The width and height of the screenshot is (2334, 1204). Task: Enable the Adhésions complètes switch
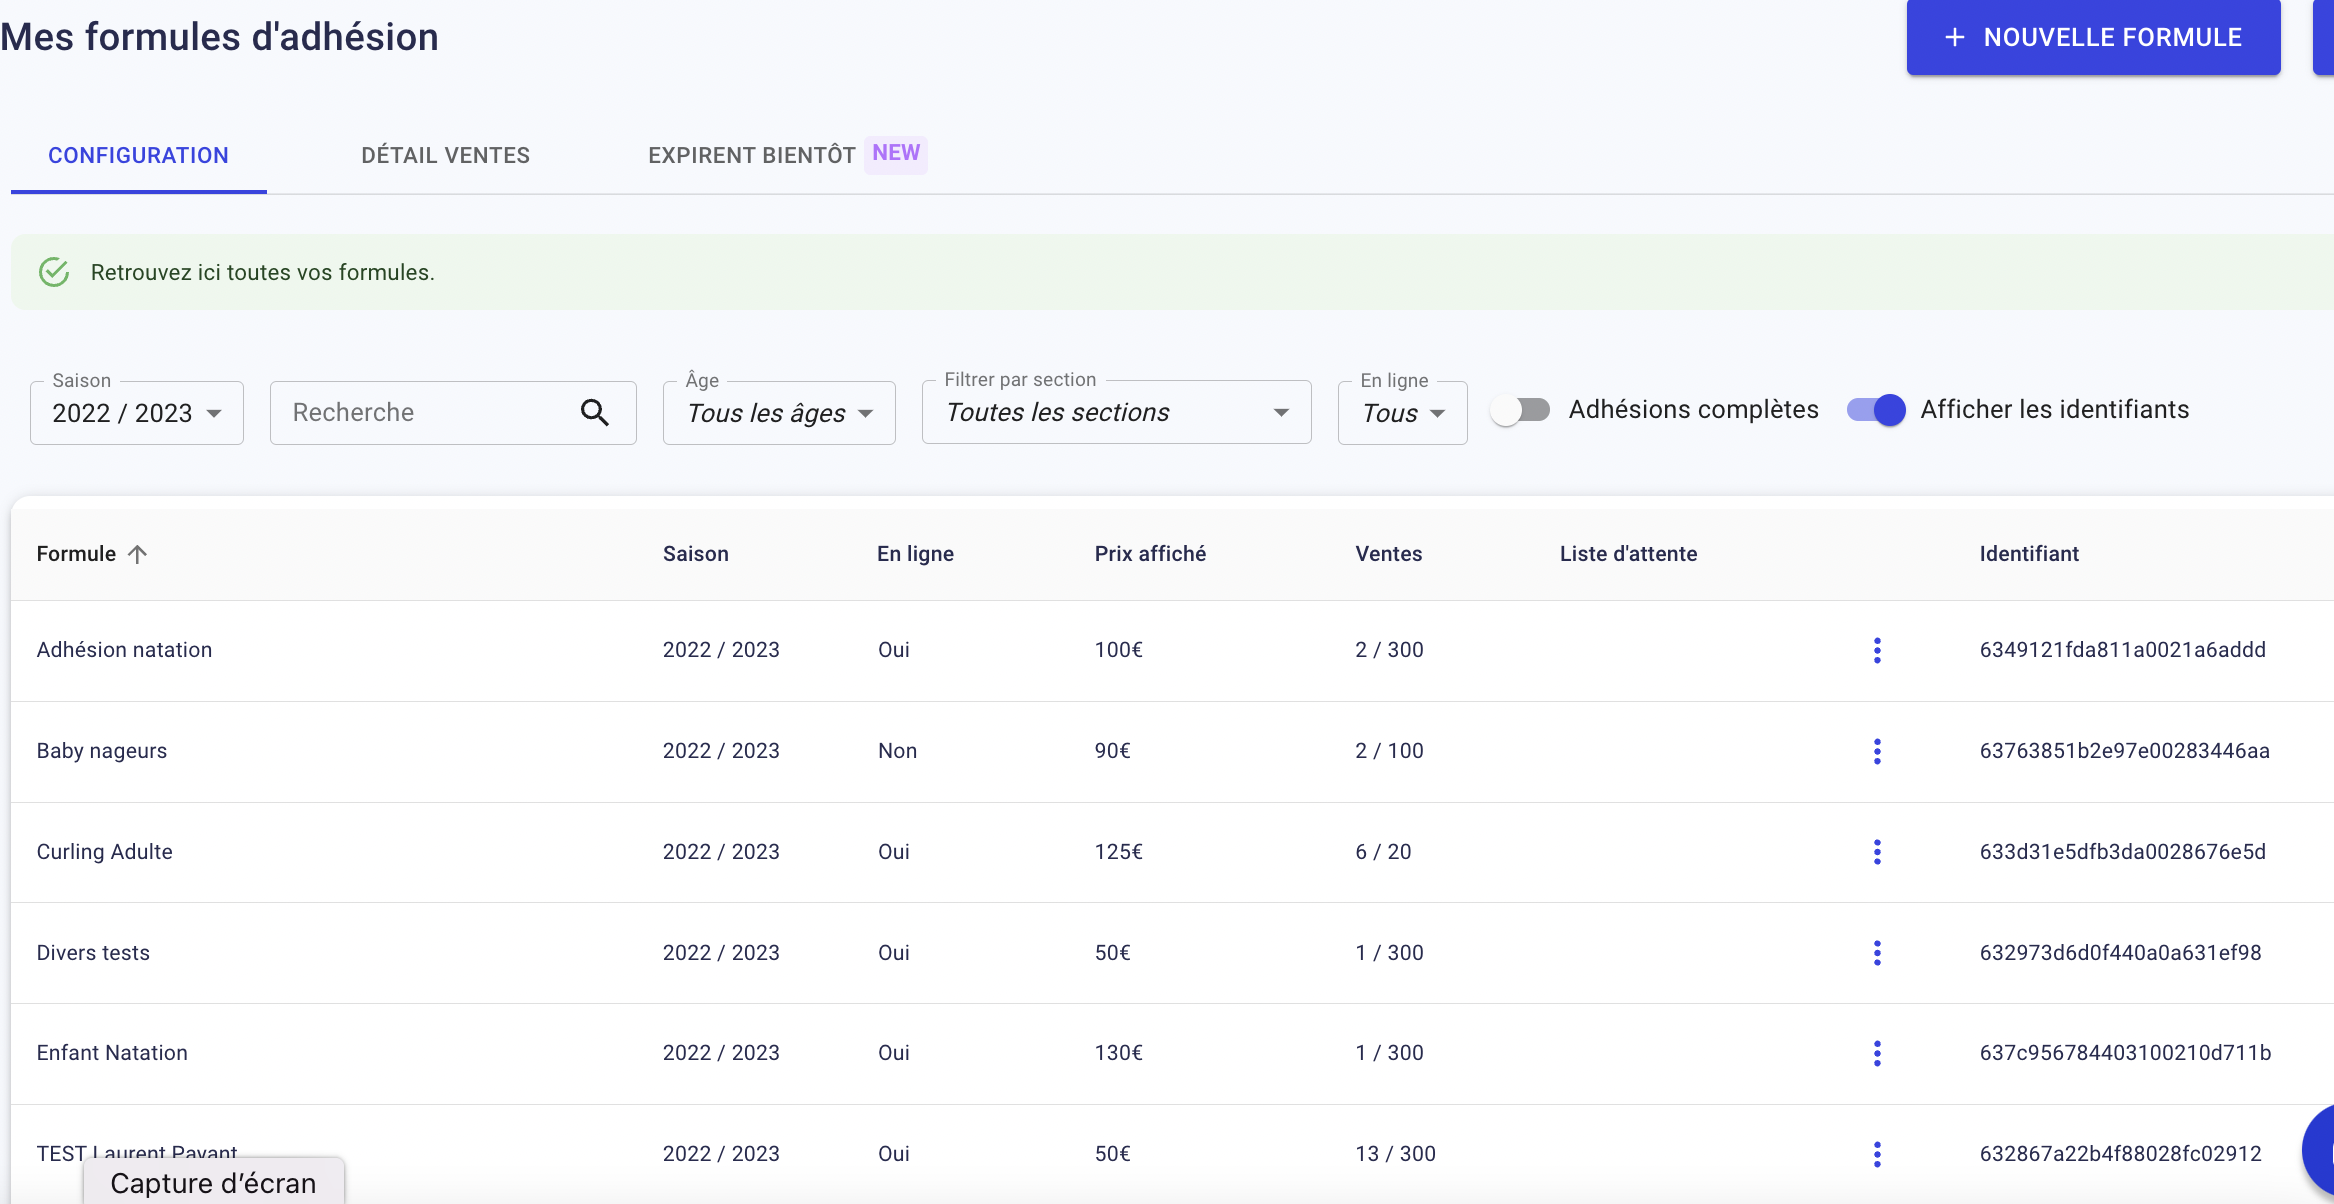click(1520, 410)
